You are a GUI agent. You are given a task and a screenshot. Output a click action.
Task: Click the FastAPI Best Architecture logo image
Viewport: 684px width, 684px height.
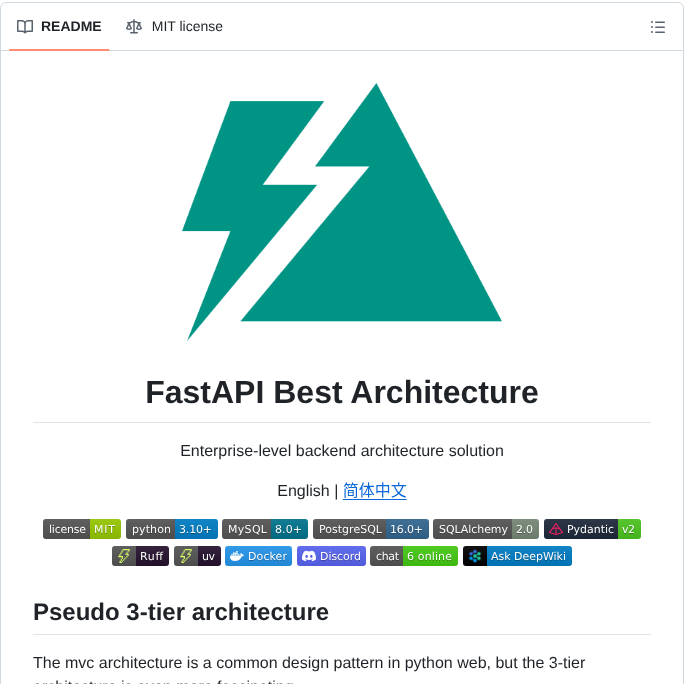[x=342, y=212]
